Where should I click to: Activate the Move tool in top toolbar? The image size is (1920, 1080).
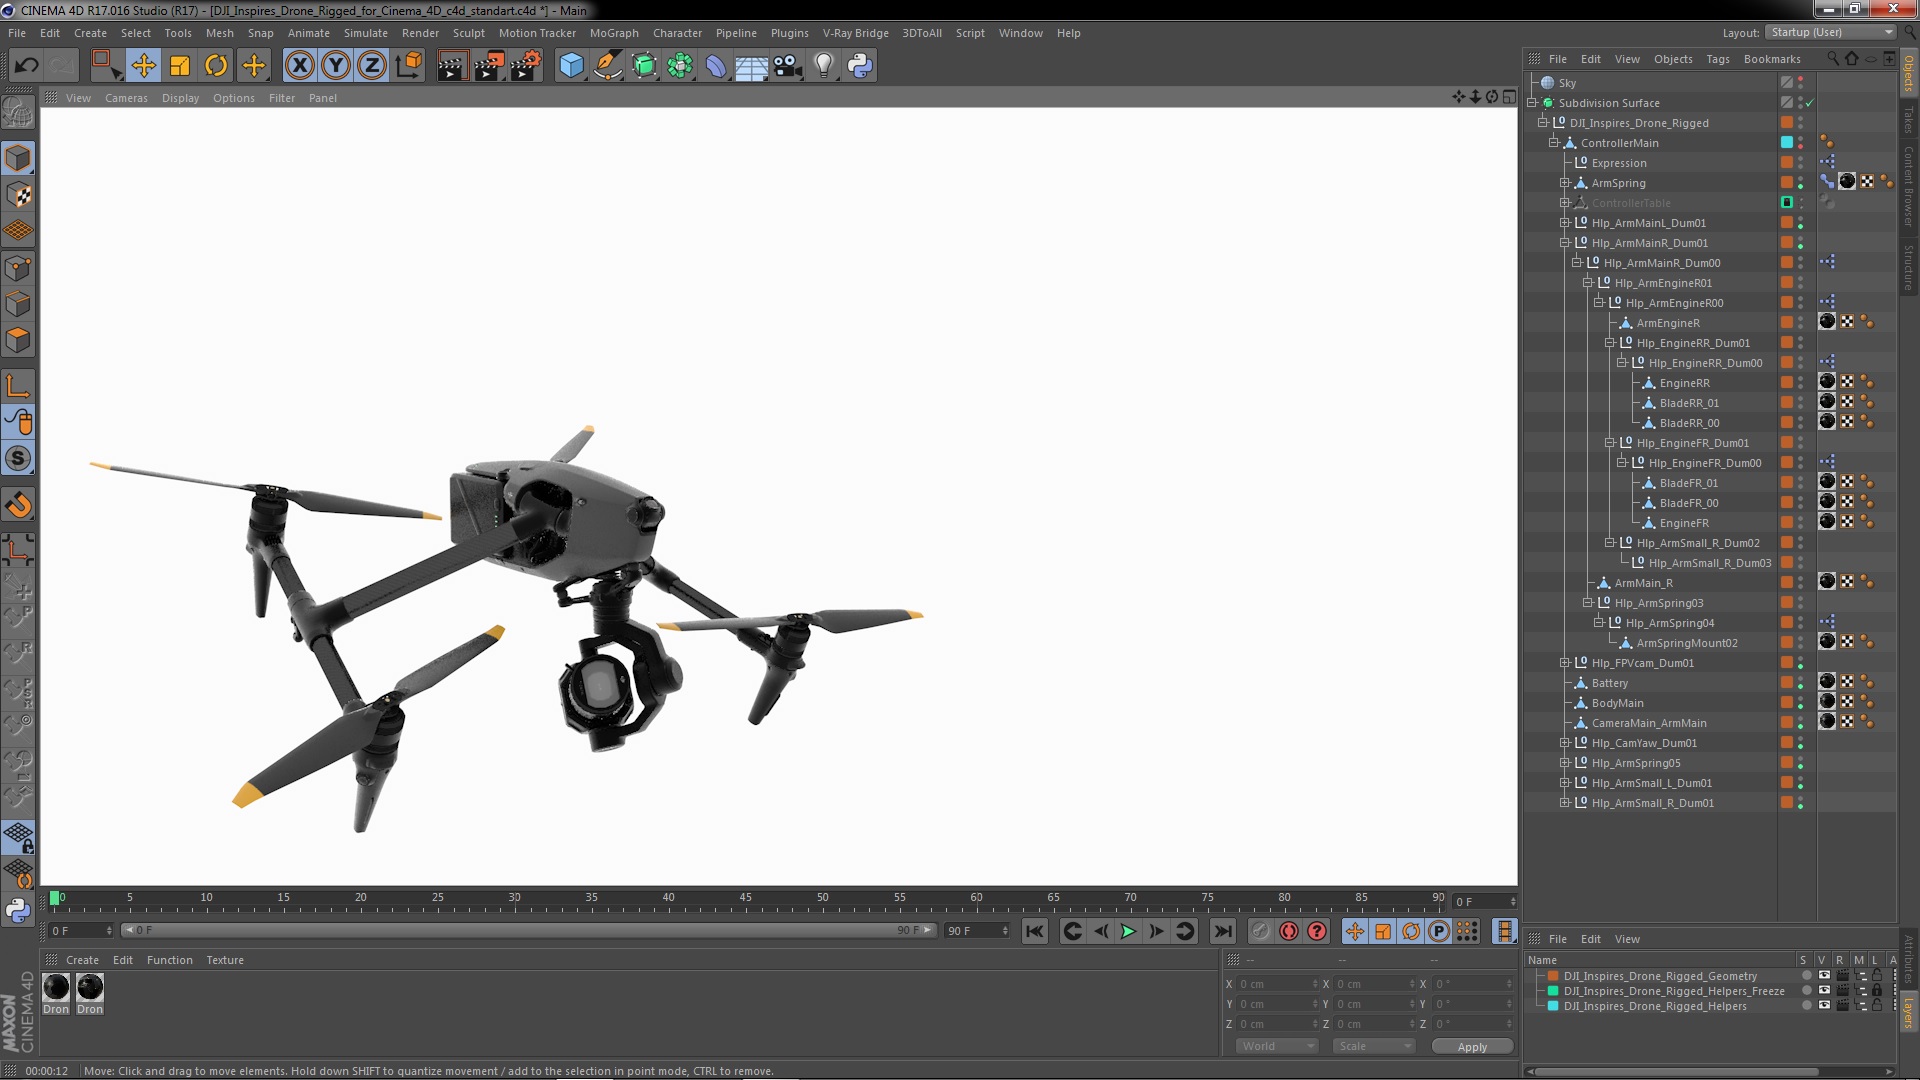click(143, 66)
